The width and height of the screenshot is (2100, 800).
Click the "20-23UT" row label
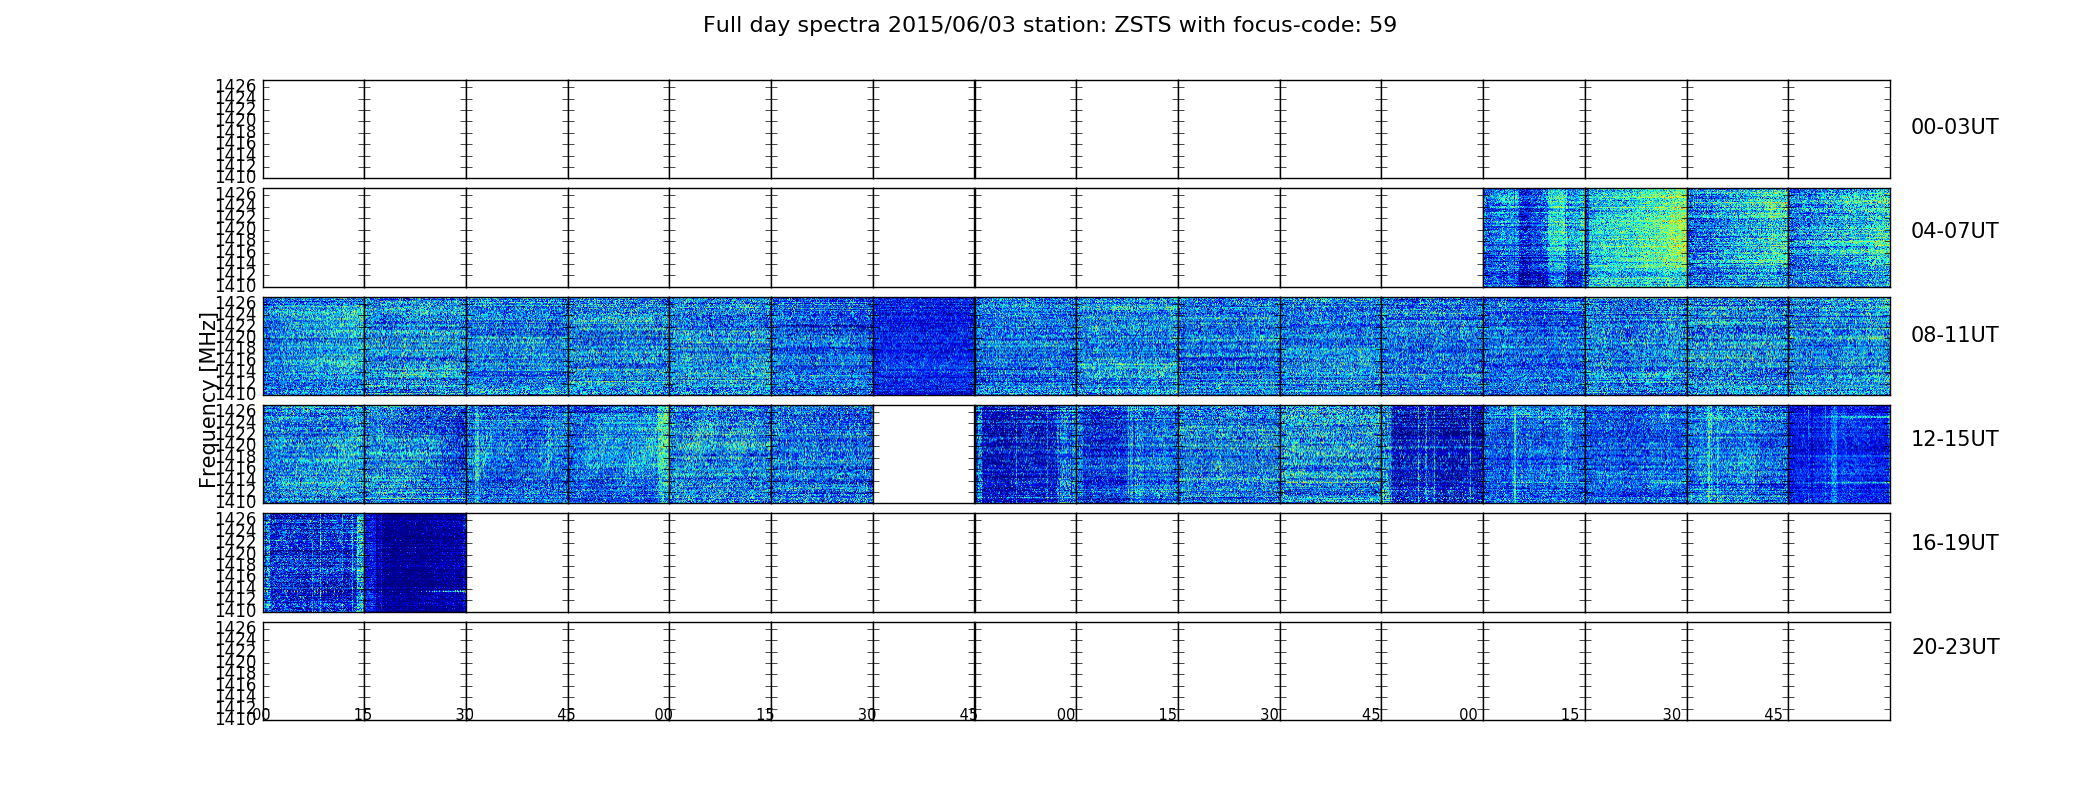tap(1955, 647)
